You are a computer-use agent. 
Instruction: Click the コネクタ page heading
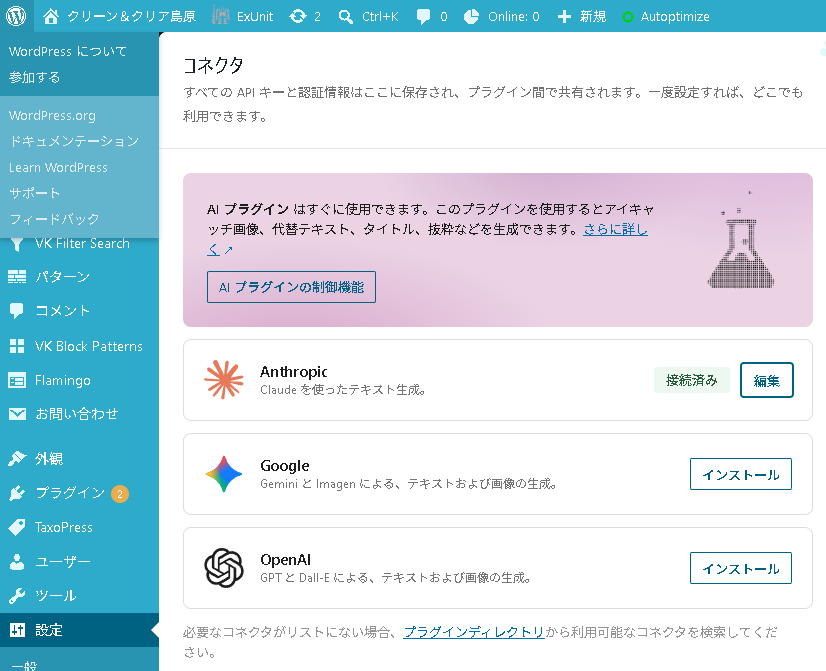point(213,65)
